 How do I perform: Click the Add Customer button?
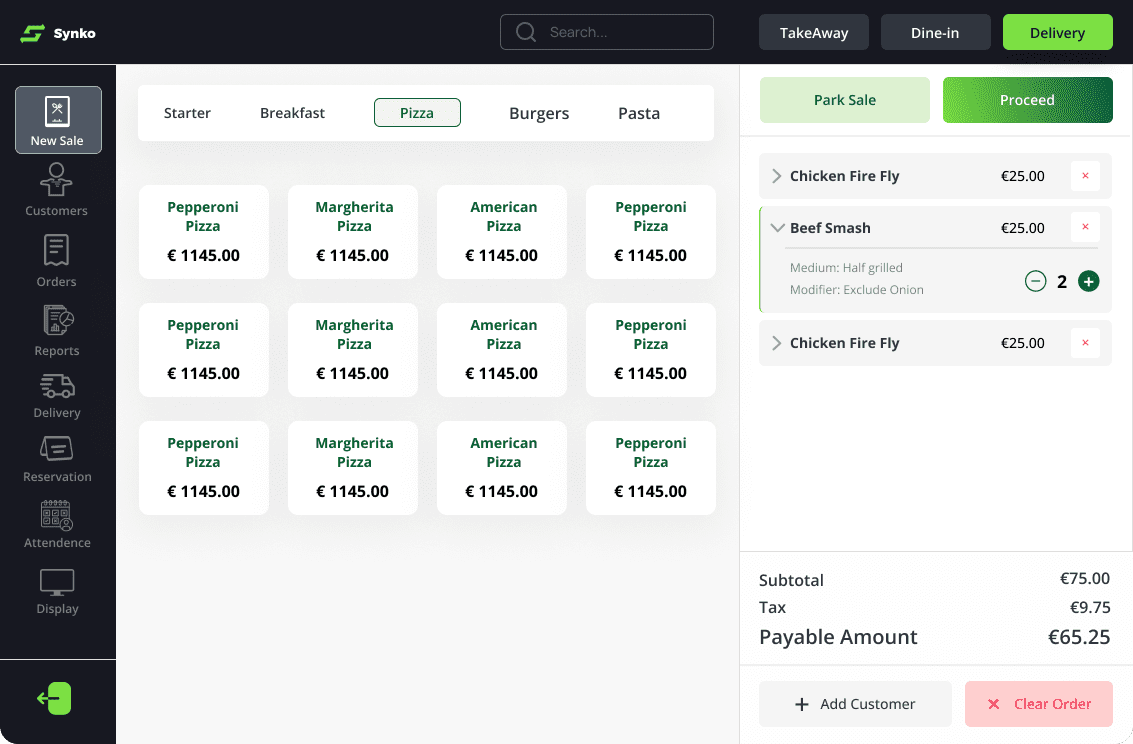pyautogui.click(x=855, y=704)
